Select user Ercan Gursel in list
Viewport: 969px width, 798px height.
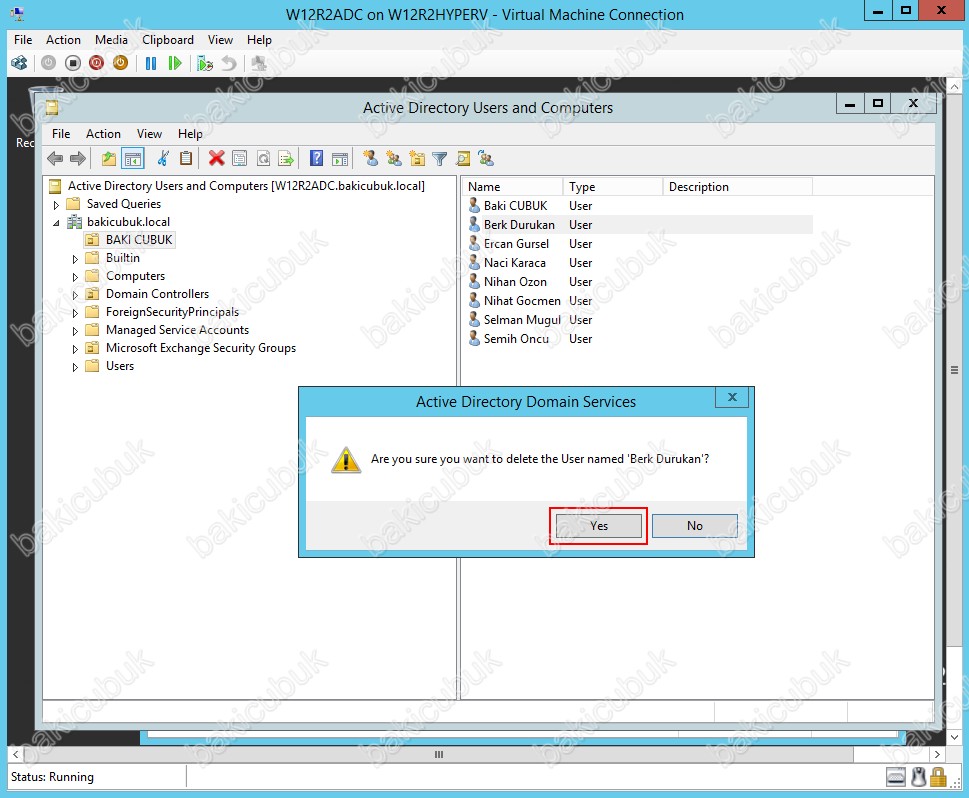516,244
